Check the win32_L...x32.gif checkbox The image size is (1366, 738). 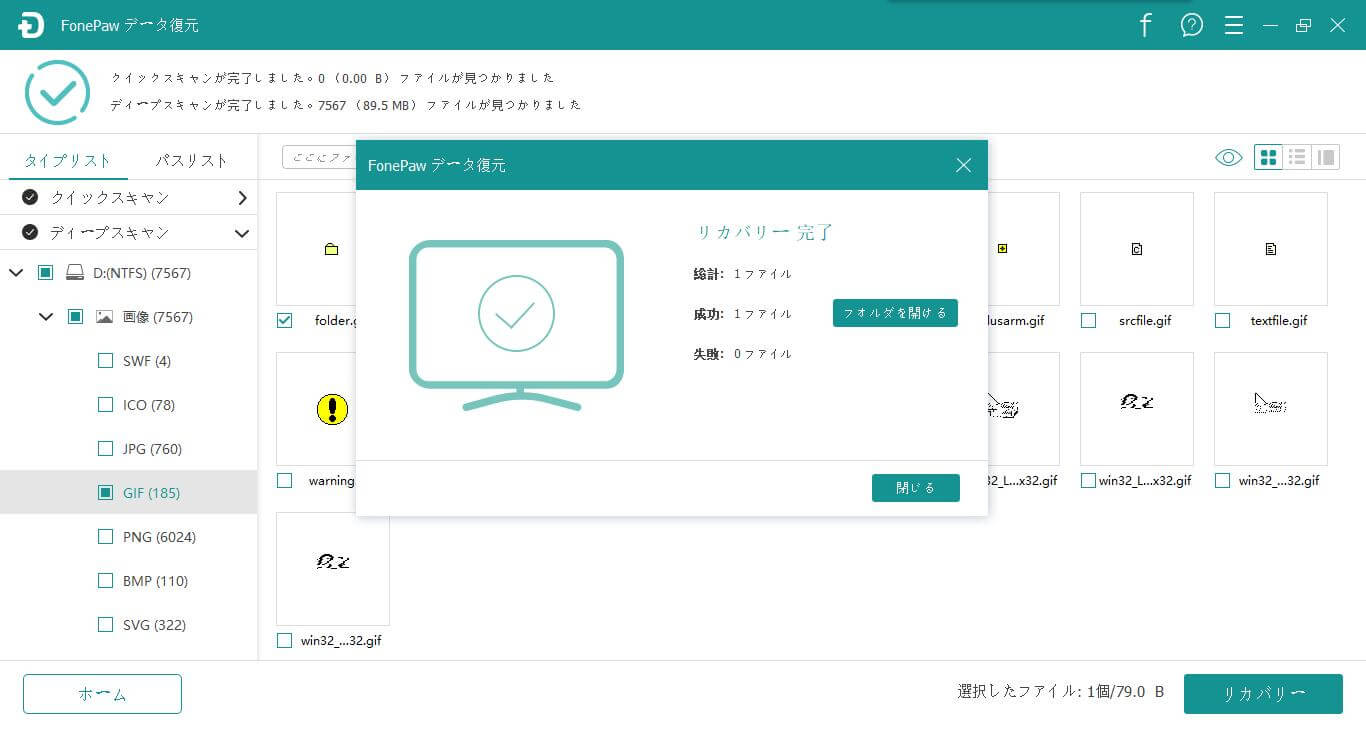point(1088,480)
